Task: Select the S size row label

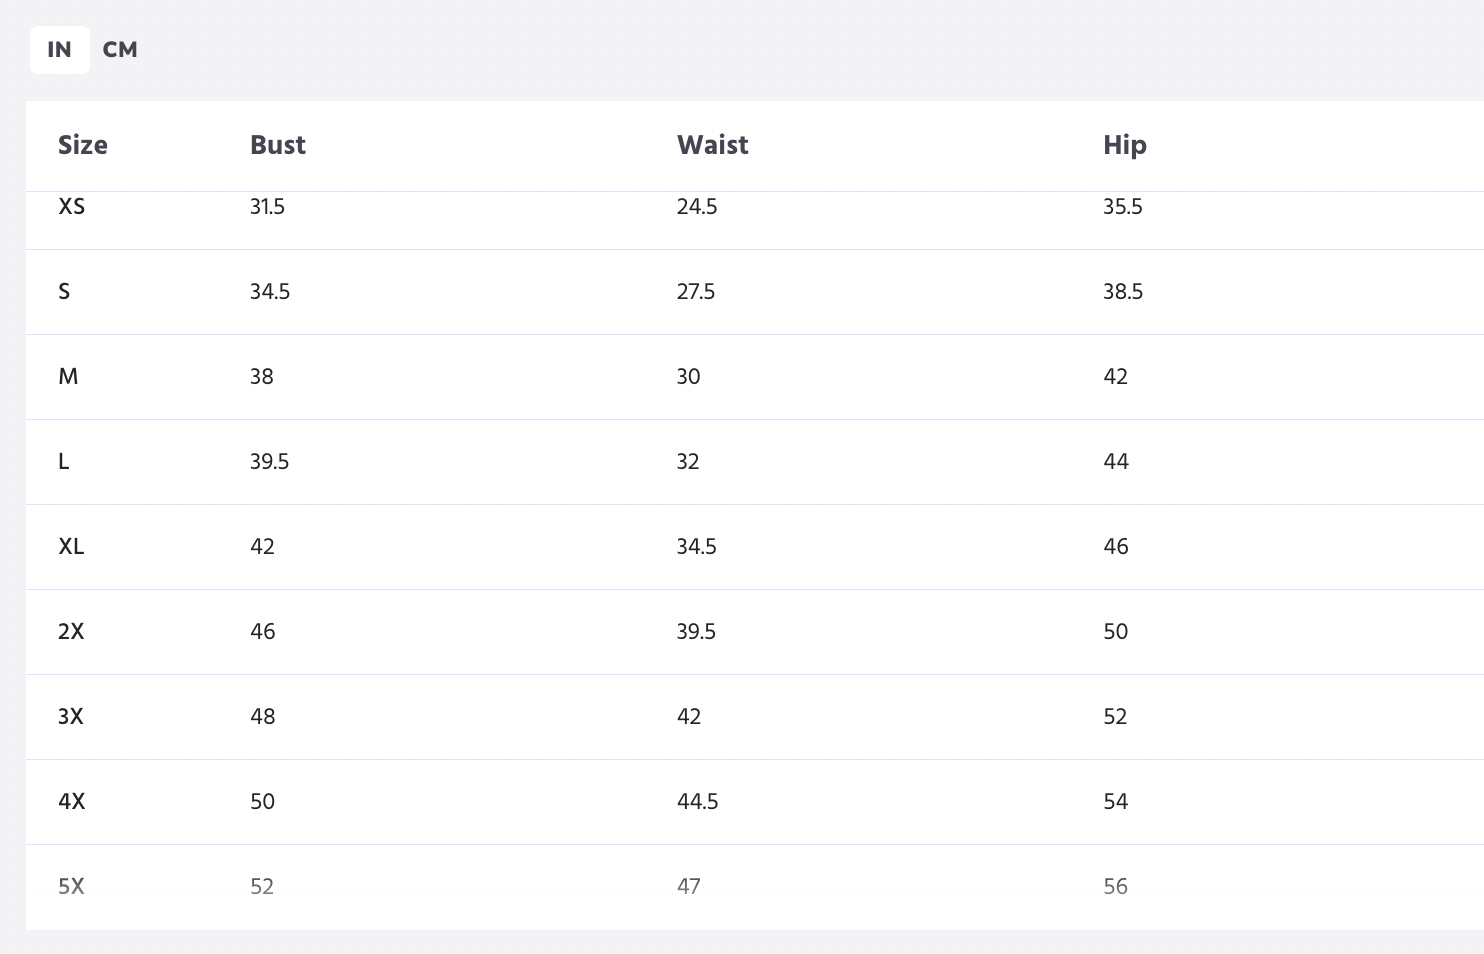Action: 64,292
